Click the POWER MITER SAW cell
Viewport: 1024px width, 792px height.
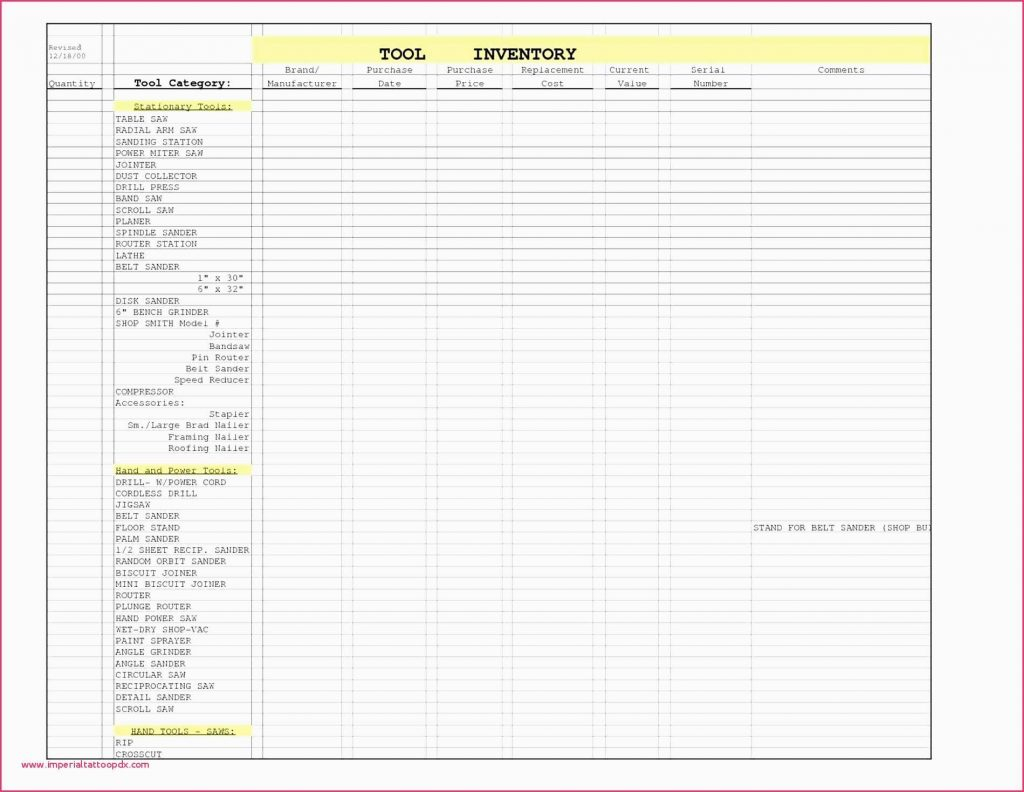coord(159,153)
